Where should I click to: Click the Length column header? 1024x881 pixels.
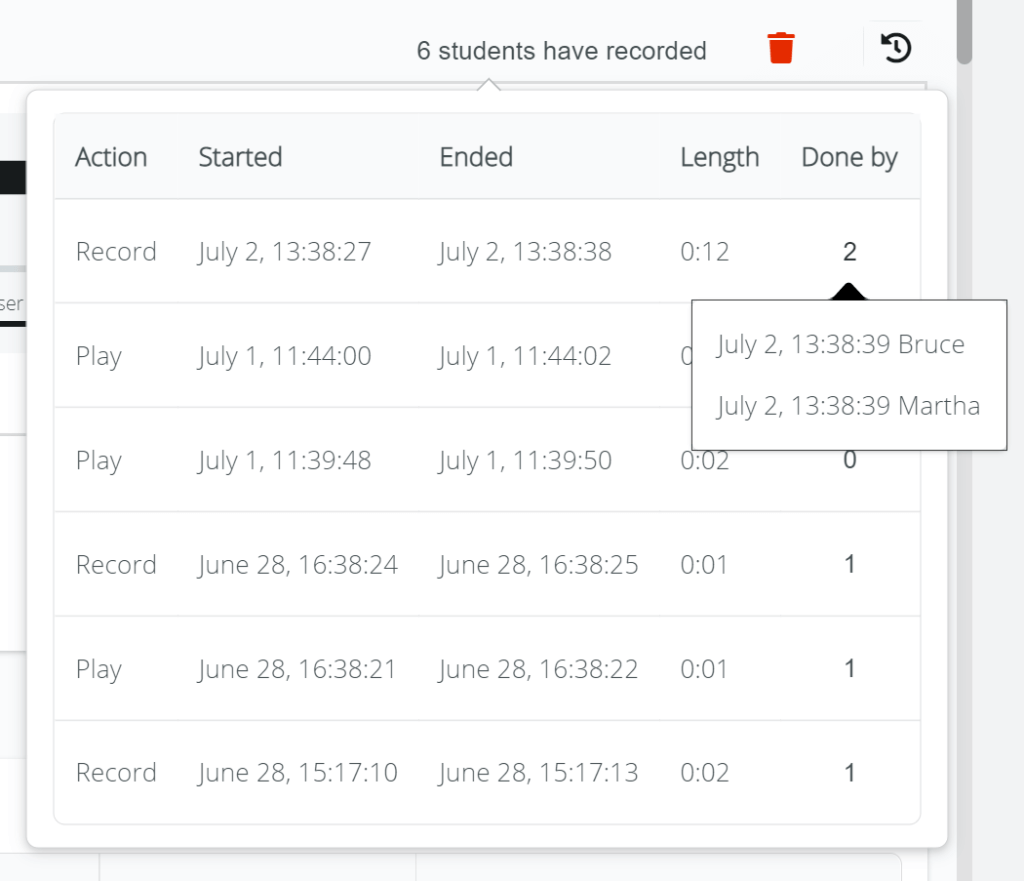[x=719, y=157]
